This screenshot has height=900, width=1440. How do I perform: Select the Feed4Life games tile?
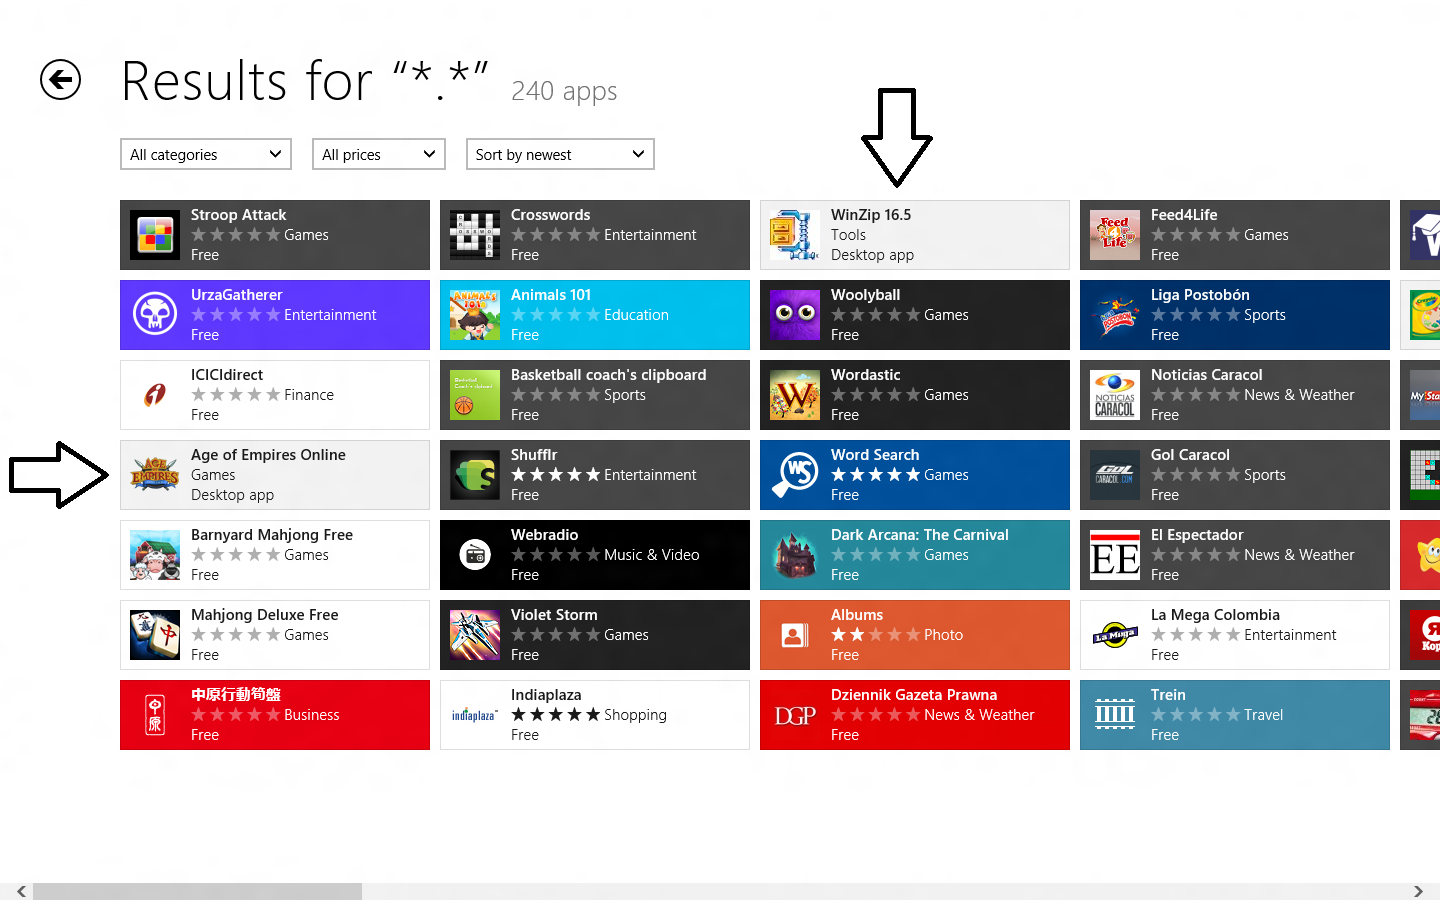coord(1234,234)
